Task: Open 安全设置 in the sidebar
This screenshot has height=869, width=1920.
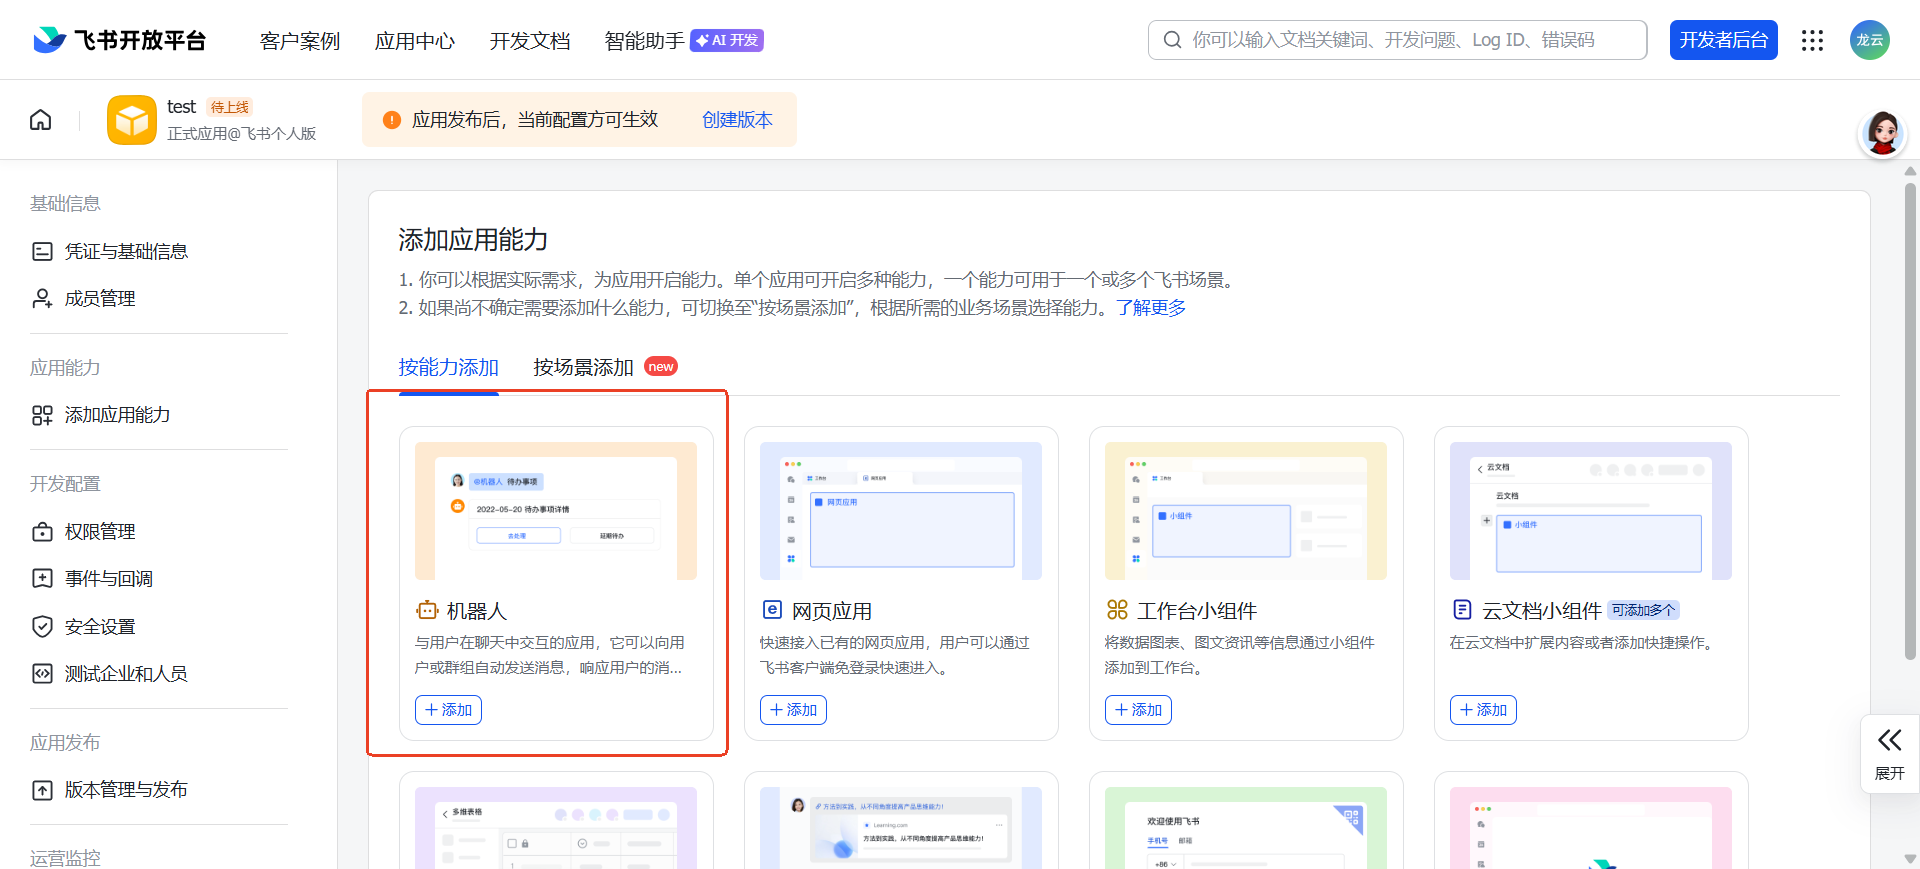Action: tap(100, 627)
